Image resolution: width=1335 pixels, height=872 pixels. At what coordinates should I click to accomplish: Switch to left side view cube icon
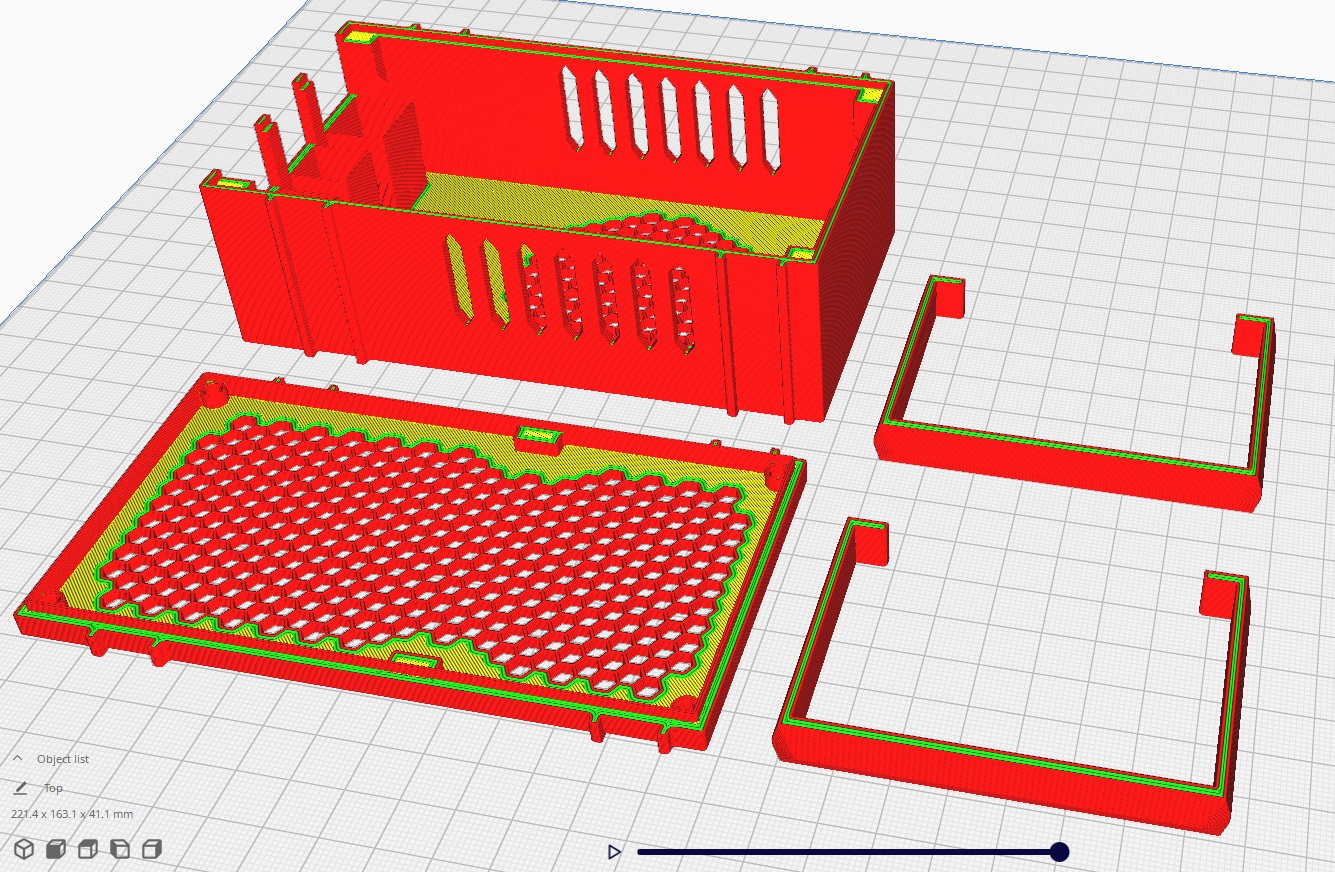click(x=119, y=850)
